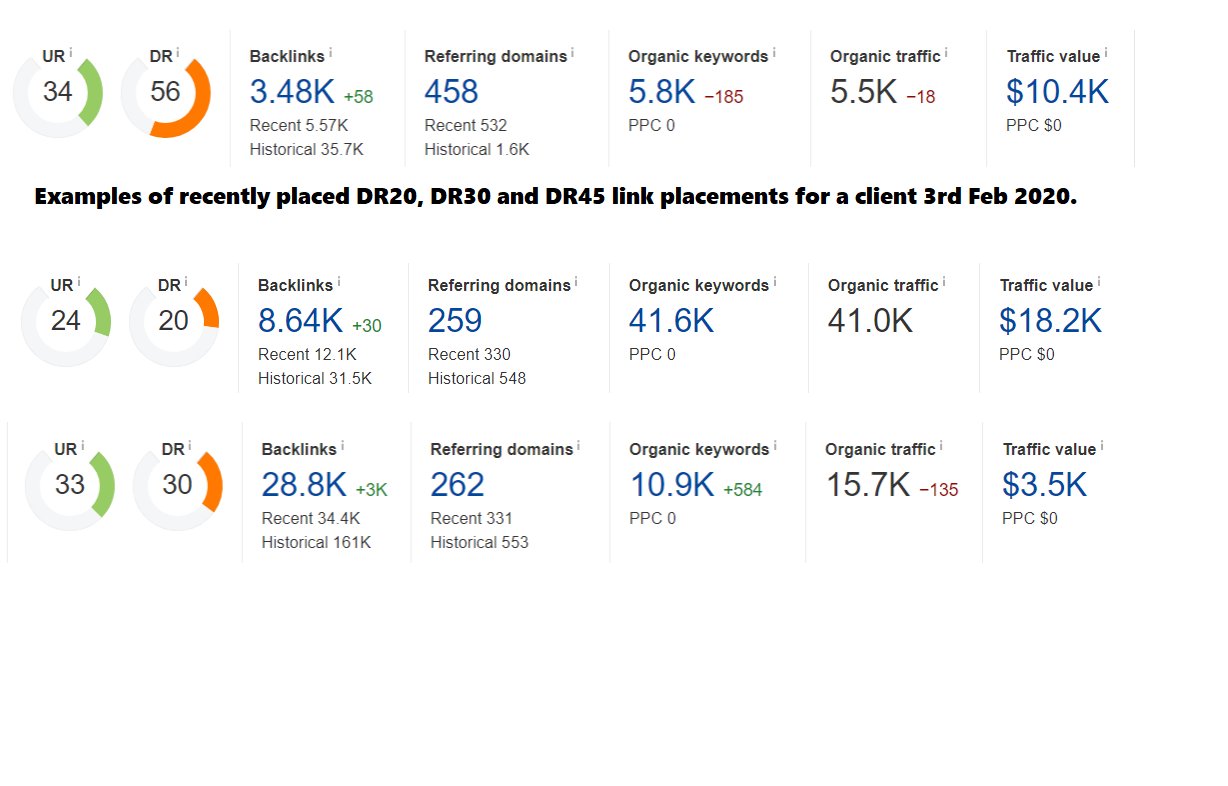Screen dimensions: 1228x786
Task: Click info icon beside top Organic traffic heading
Action: pyautogui.click(x=946, y=53)
